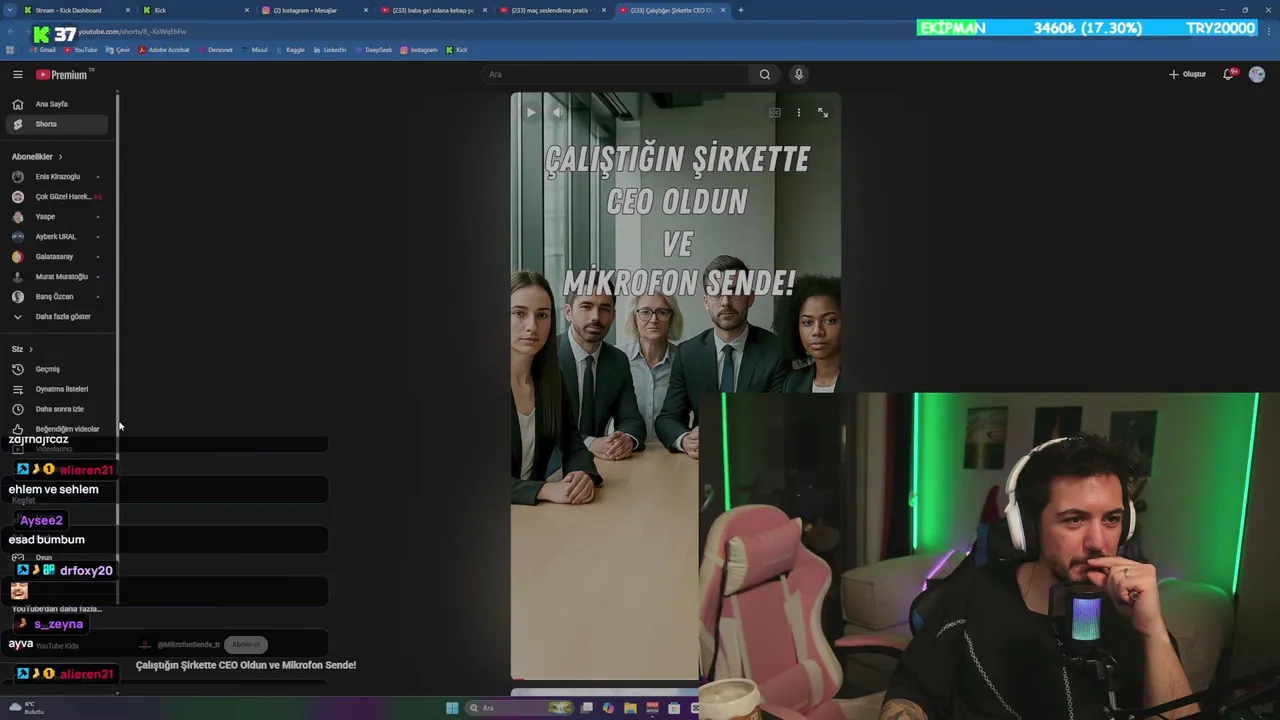Viewport: 1280px width, 720px height.
Task: Expand Daha fazla göster in subscriptions
Action: (x=56, y=316)
